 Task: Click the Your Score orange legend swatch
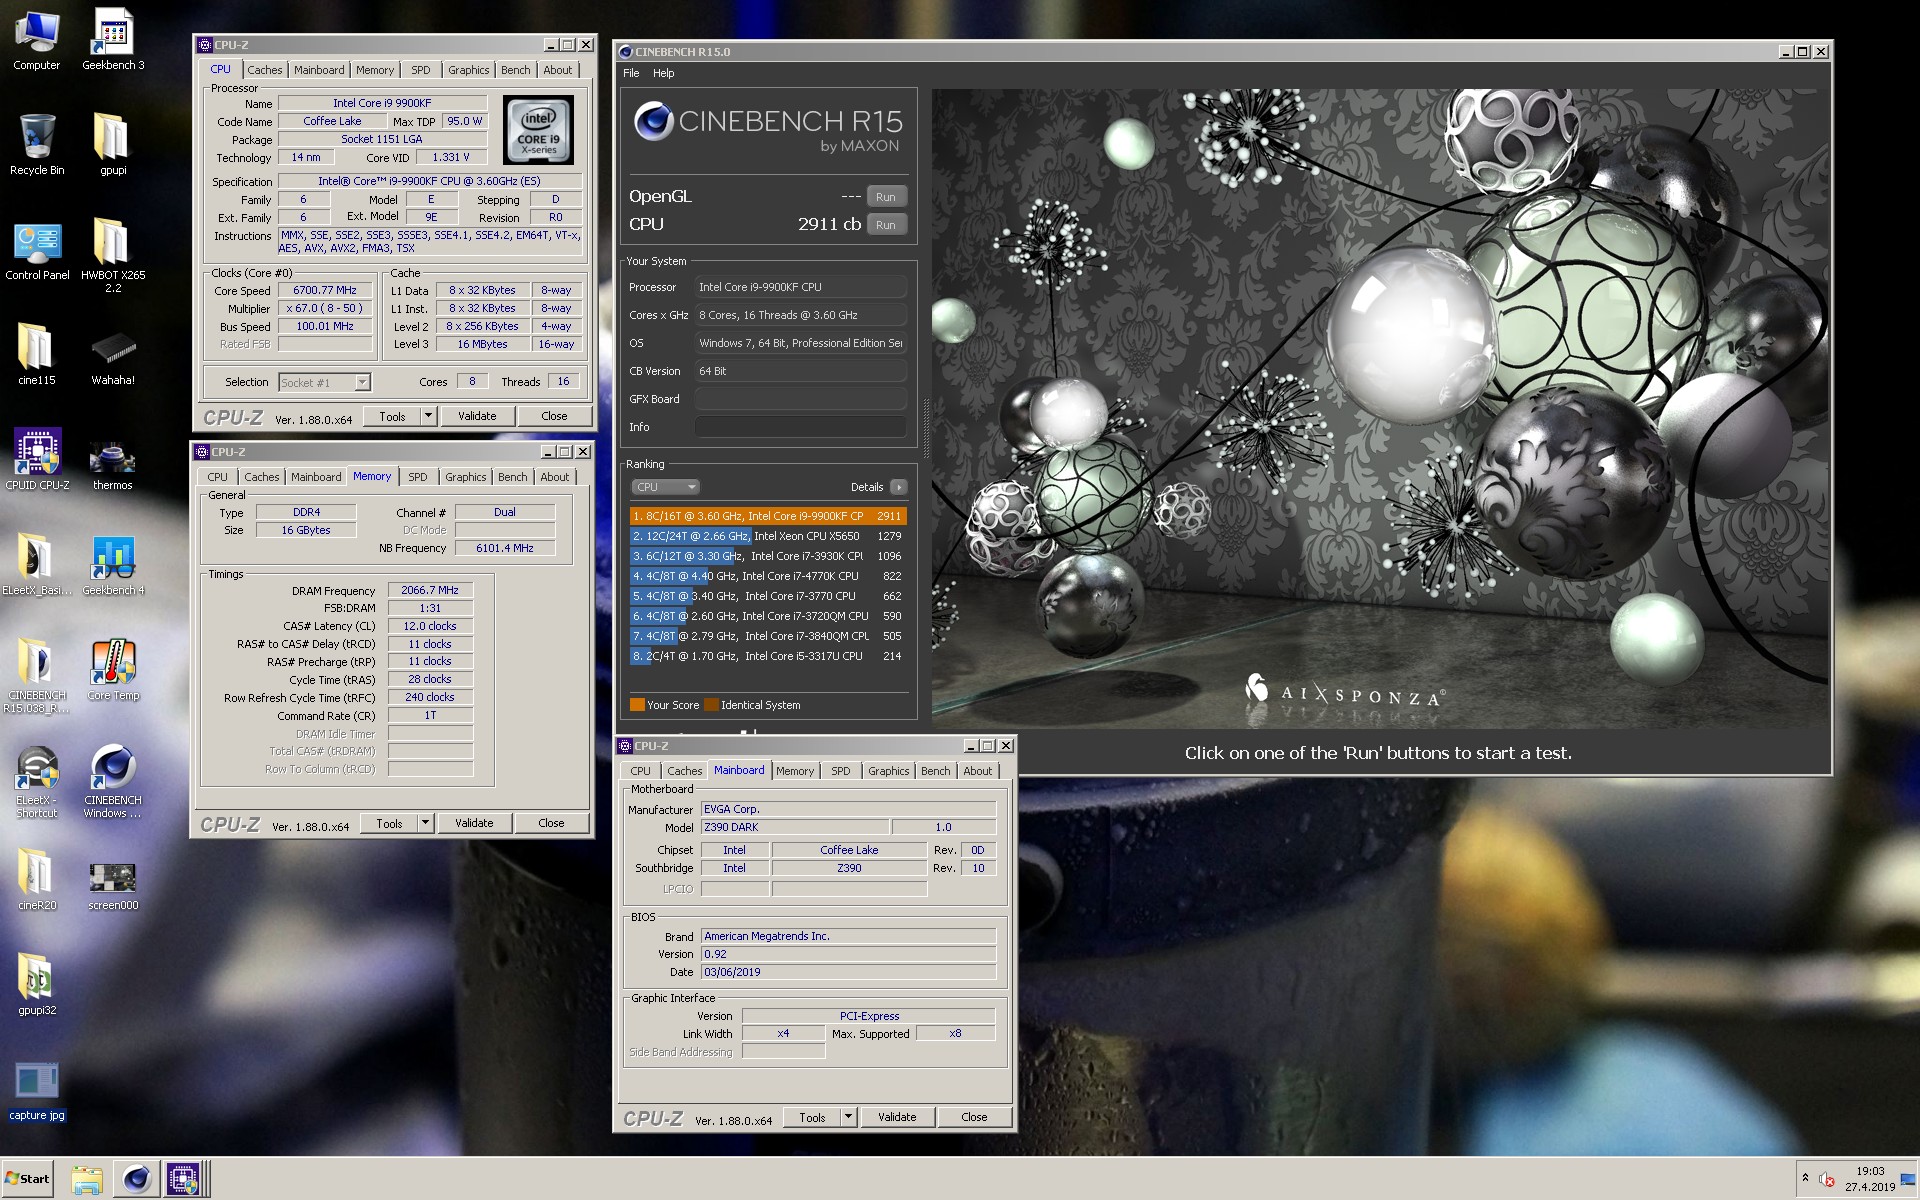637,705
